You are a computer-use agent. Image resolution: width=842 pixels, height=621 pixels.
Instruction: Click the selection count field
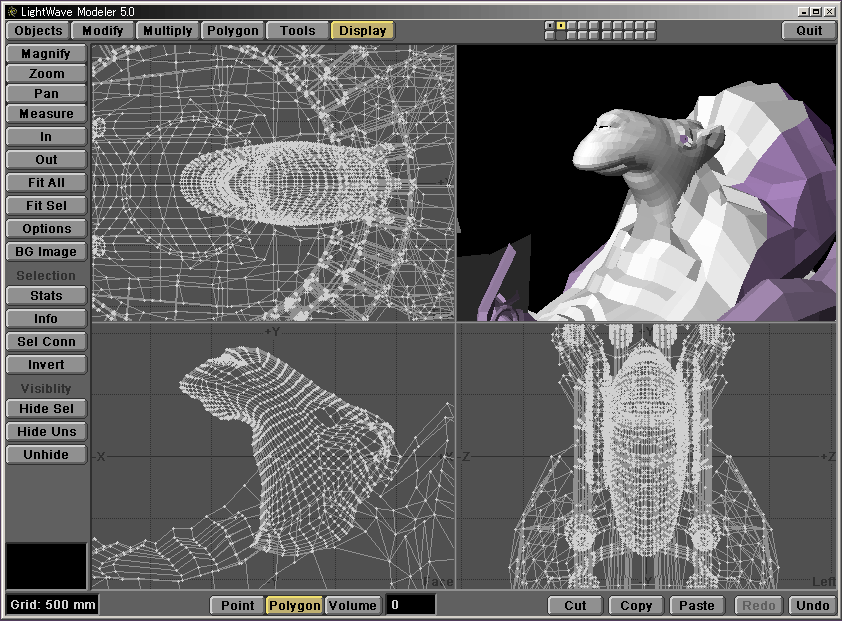(x=411, y=605)
